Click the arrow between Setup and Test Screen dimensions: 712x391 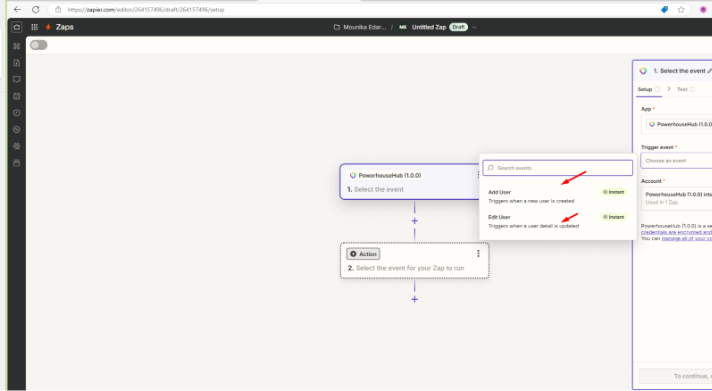(x=669, y=89)
